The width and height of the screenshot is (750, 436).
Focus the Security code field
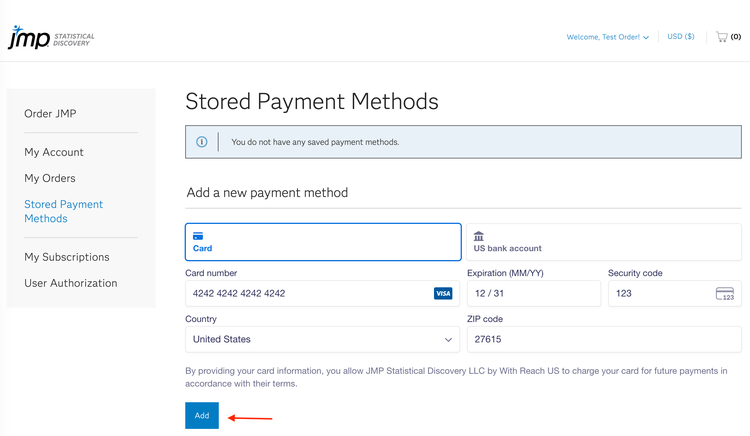coord(674,294)
